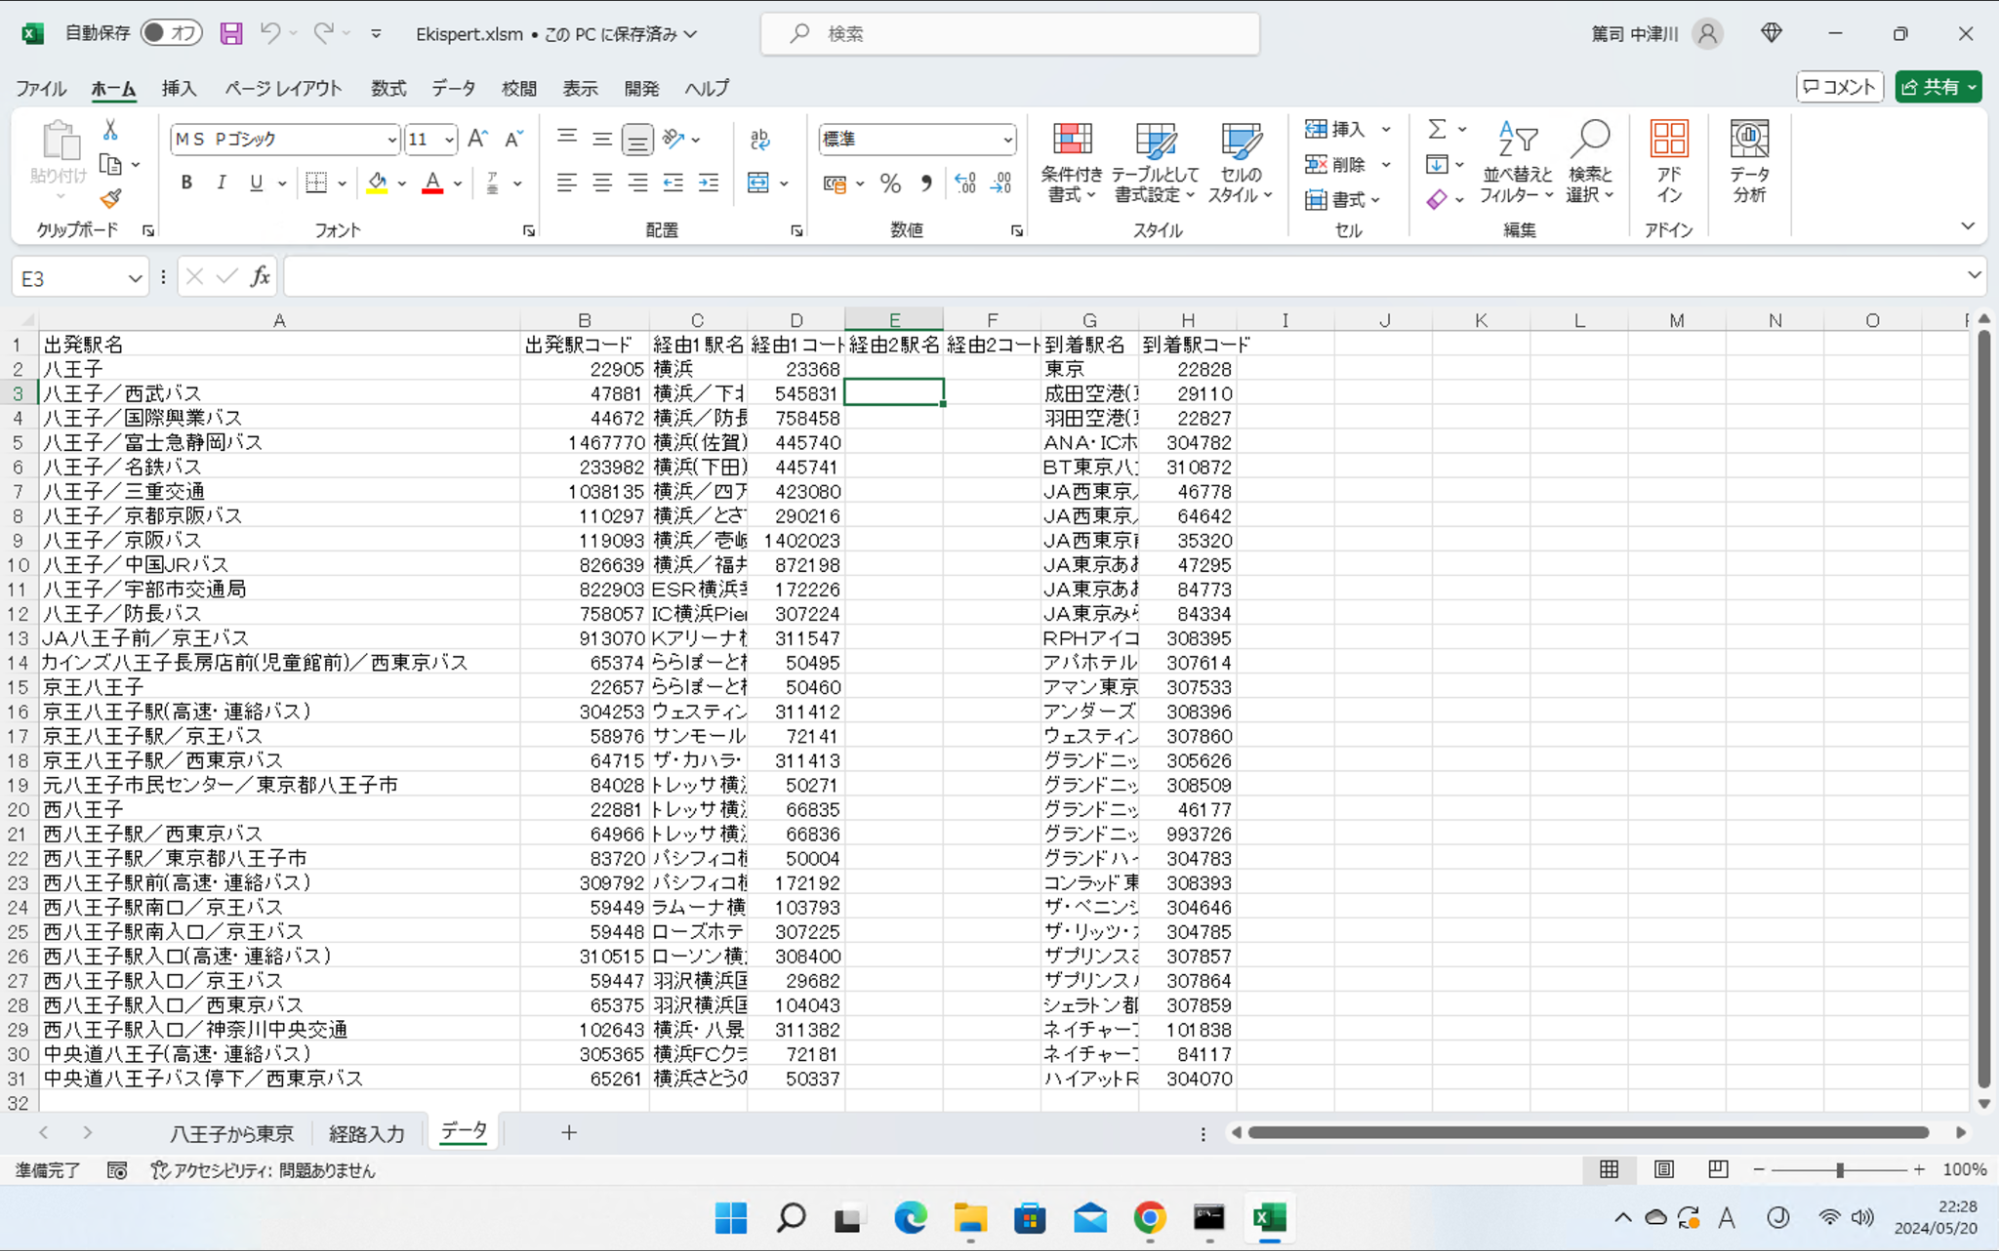Click the Insert Function fx icon
Viewport: 1999px width, 1252px height.
point(260,277)
